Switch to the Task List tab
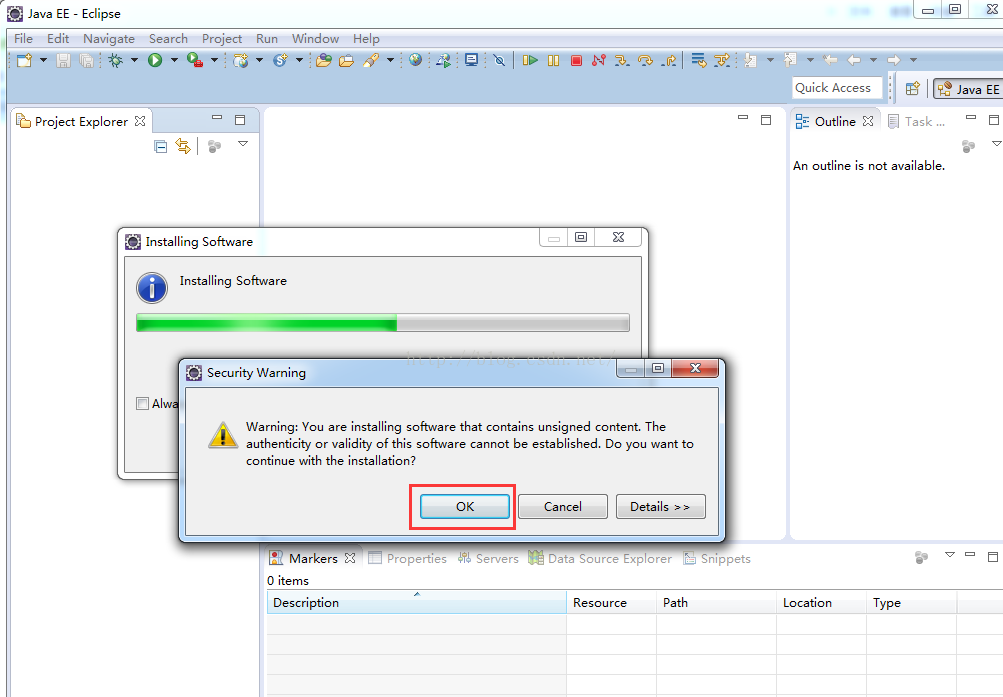1003x697 pixels. [916, 121]
